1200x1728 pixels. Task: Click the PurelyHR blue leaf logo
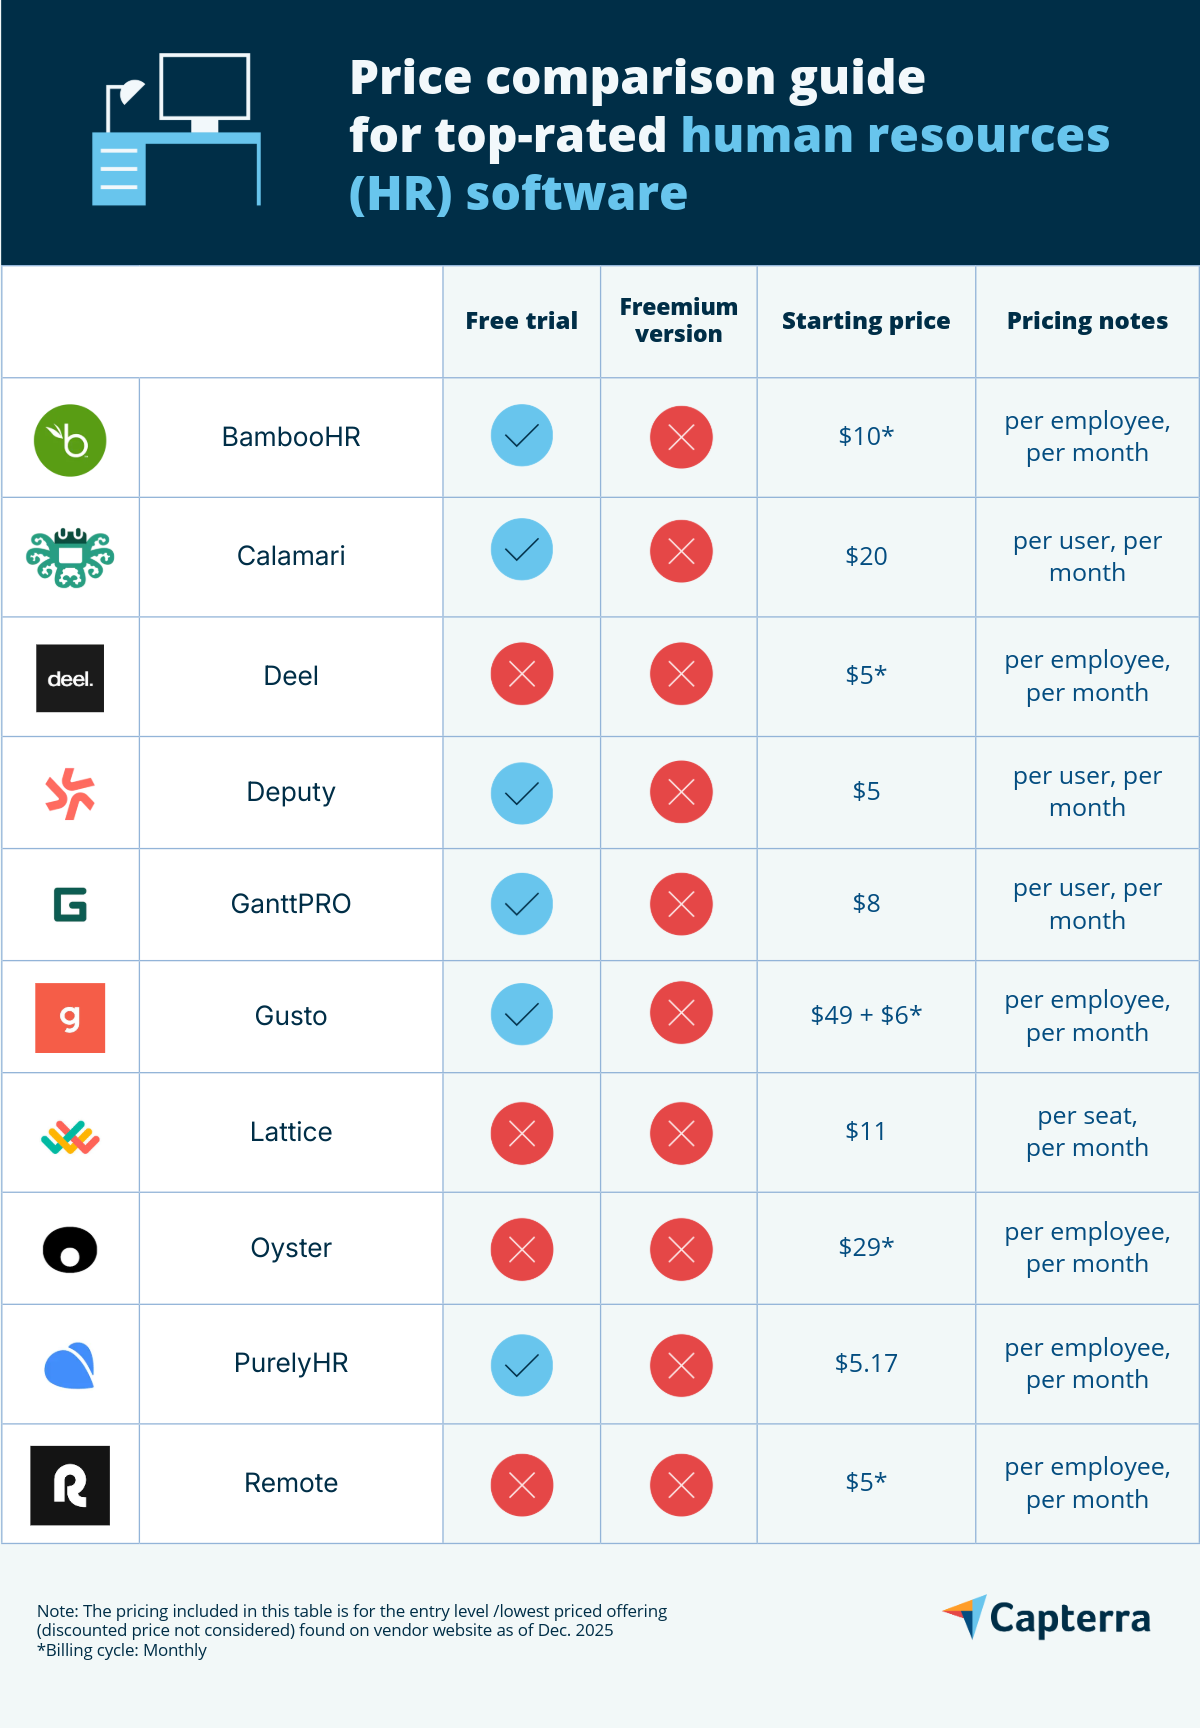[70, 1366]
